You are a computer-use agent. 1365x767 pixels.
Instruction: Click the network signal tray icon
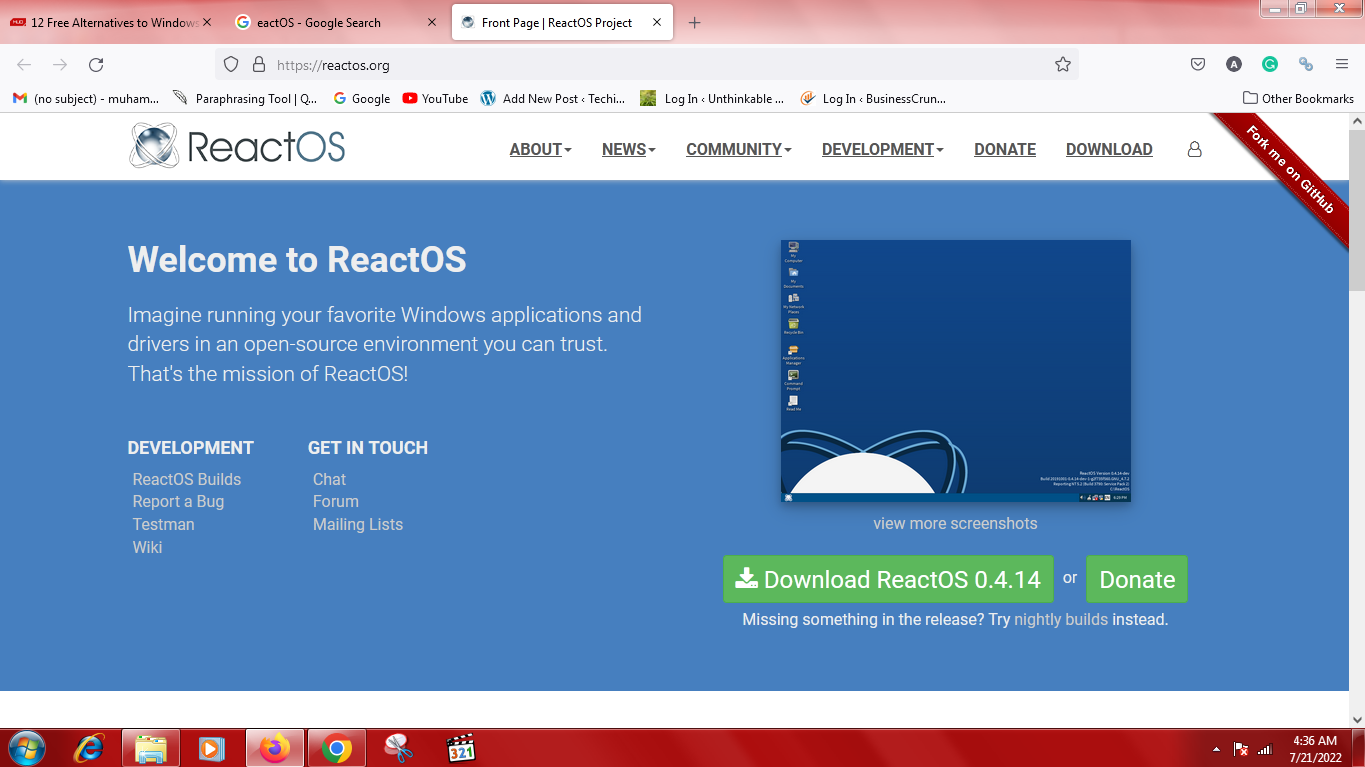[x=1264, y=749]
